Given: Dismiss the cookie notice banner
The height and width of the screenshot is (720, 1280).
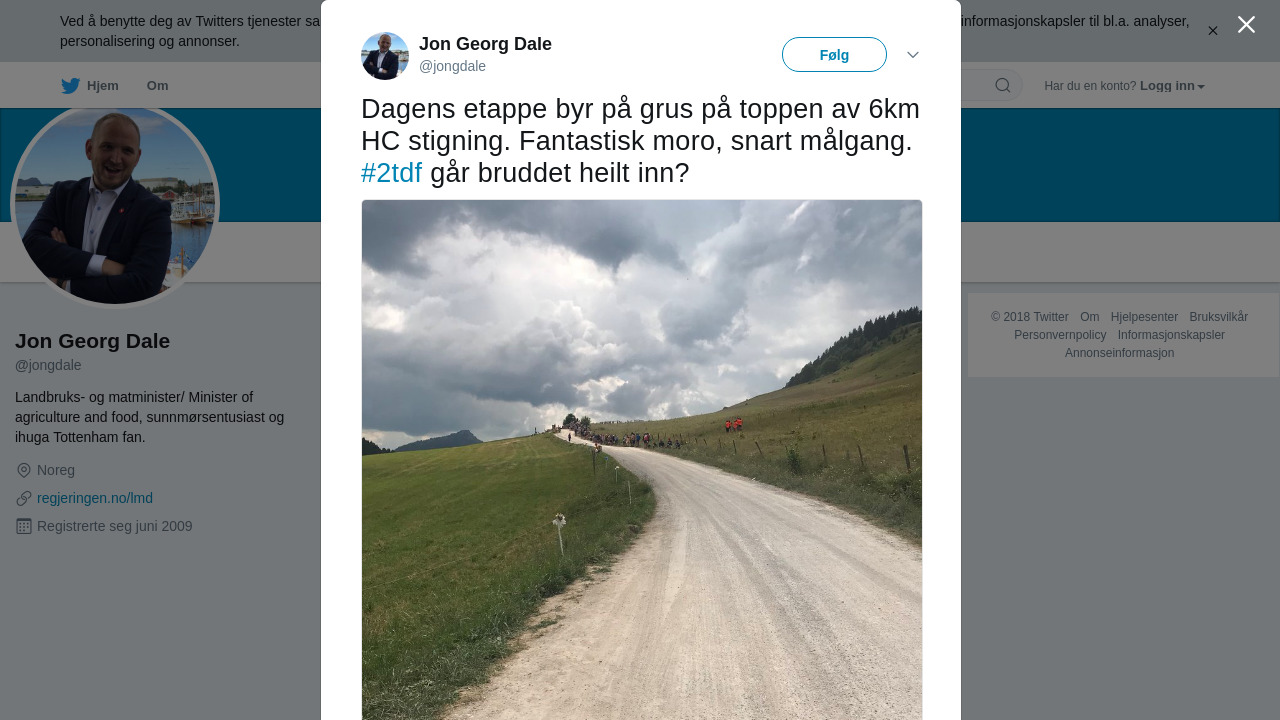Looking at the screenshot, I should [1213, 31].
